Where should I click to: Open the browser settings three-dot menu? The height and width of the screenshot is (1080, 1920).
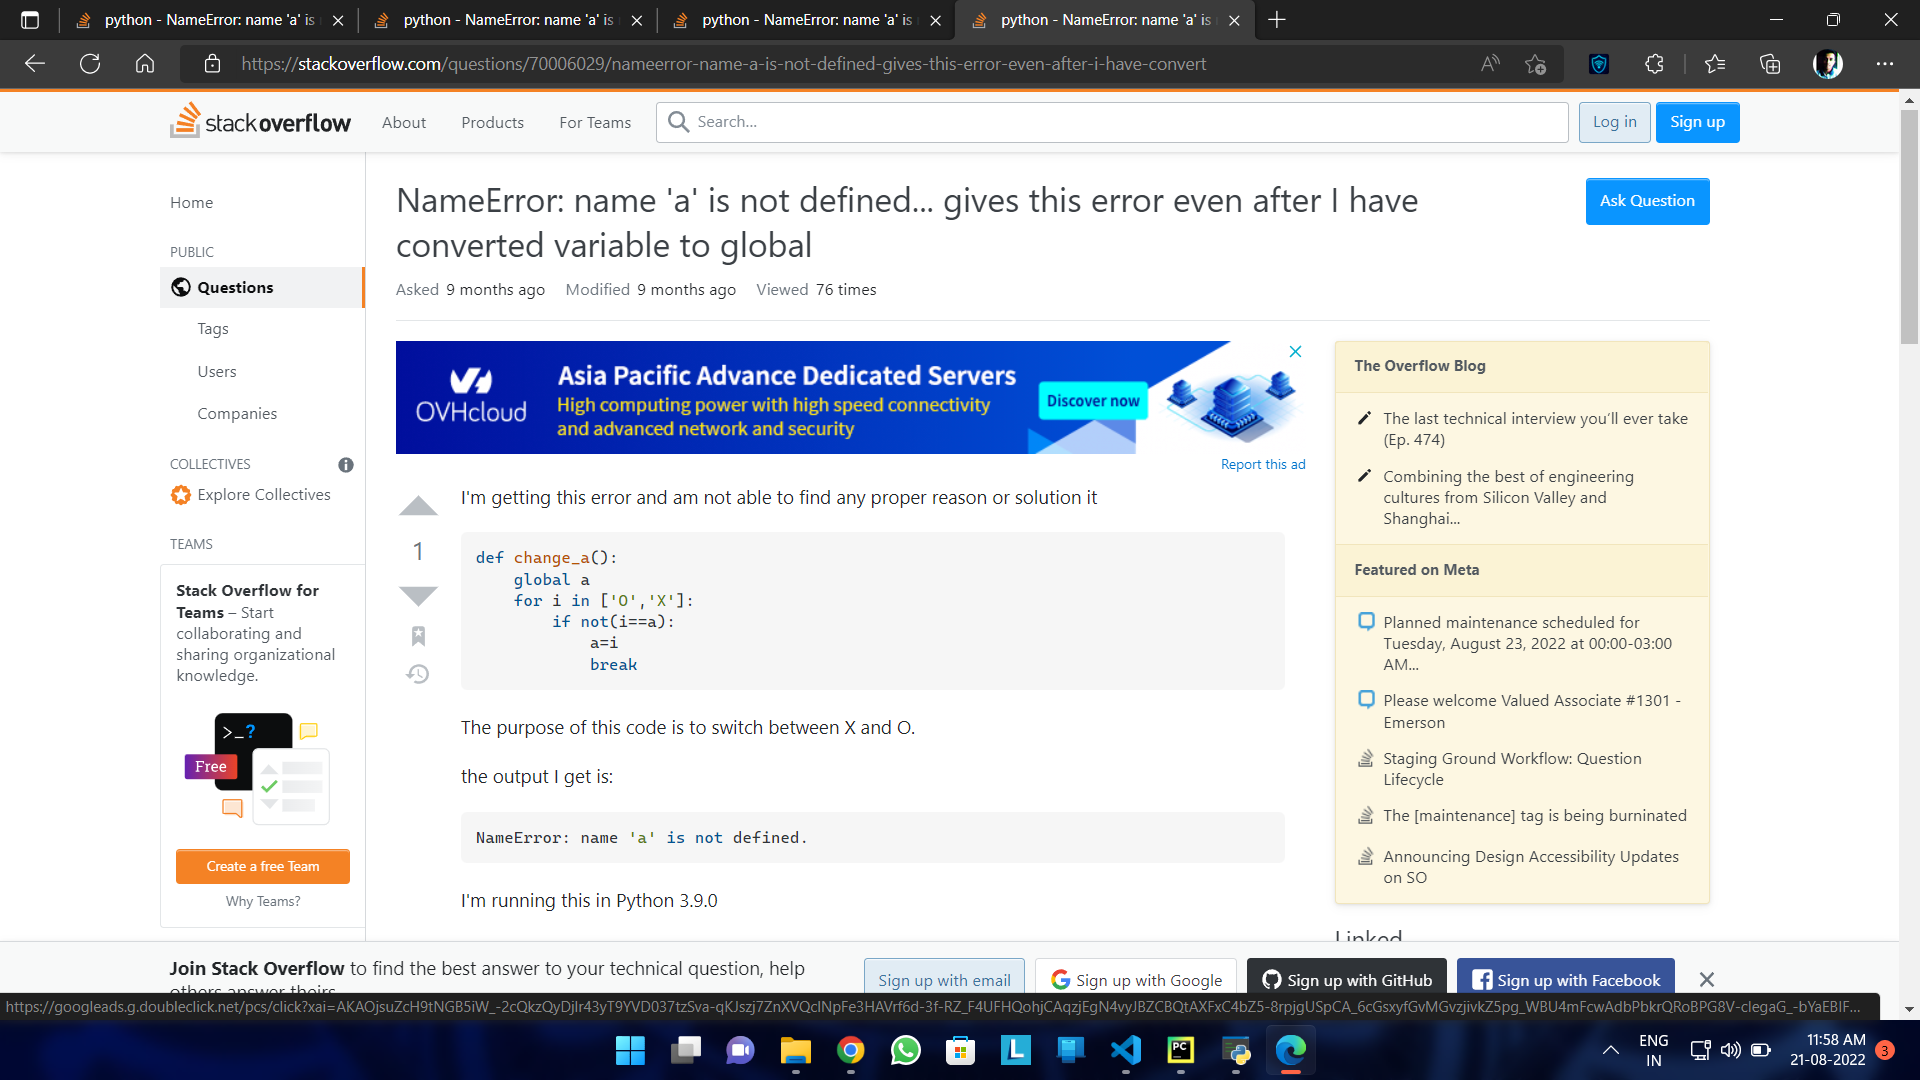1885,63
